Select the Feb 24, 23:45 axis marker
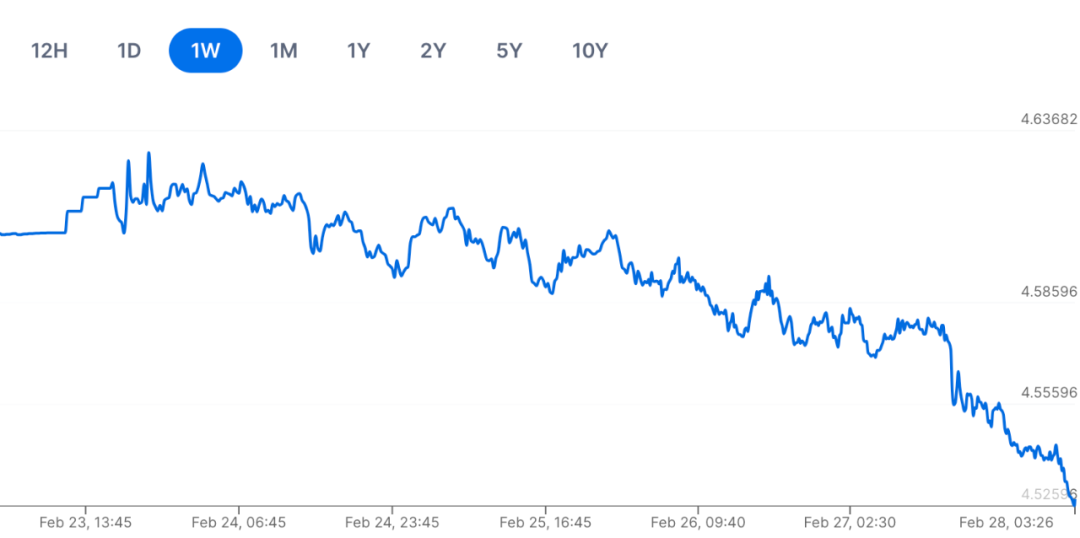The image size is (1080, 538). [x=392, y=522]
